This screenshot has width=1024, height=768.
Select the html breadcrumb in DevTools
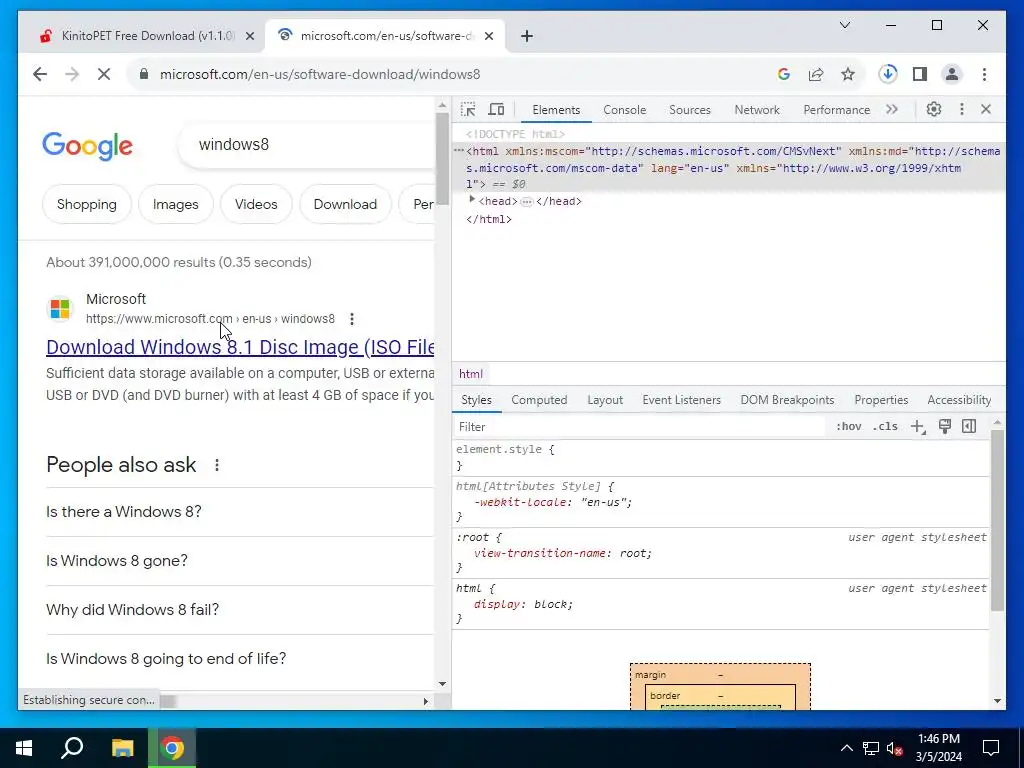(470, 374)
